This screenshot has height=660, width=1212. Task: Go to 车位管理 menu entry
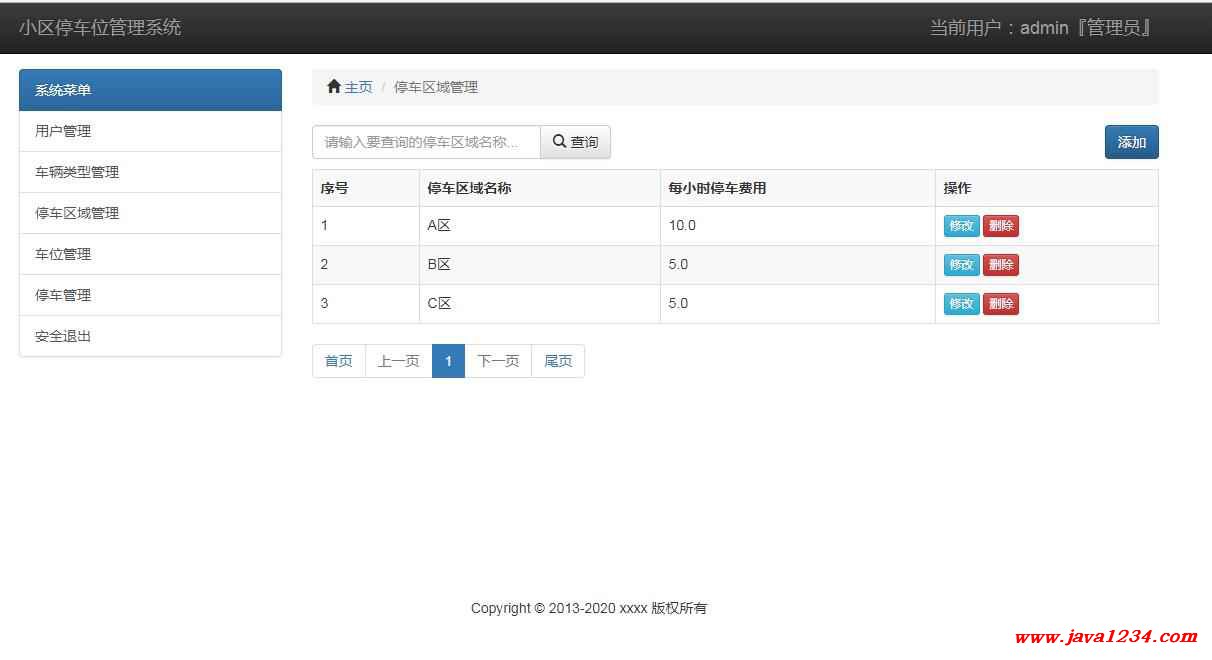(x=150, y=254)
